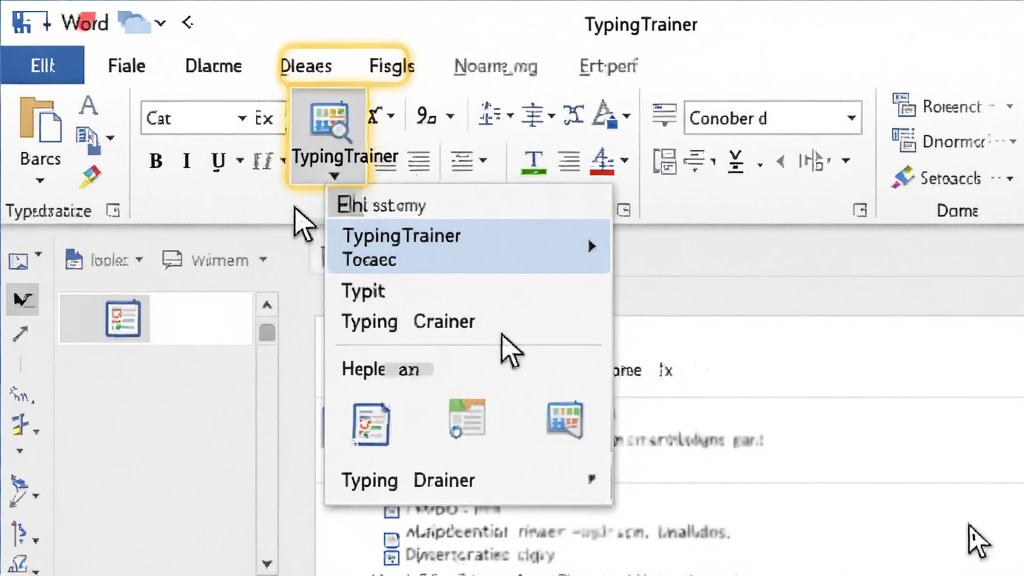The height and width of the screenshot is (576, 1024).
Task: Click the picture icon in left toolbar
Action: pos(18,261)
